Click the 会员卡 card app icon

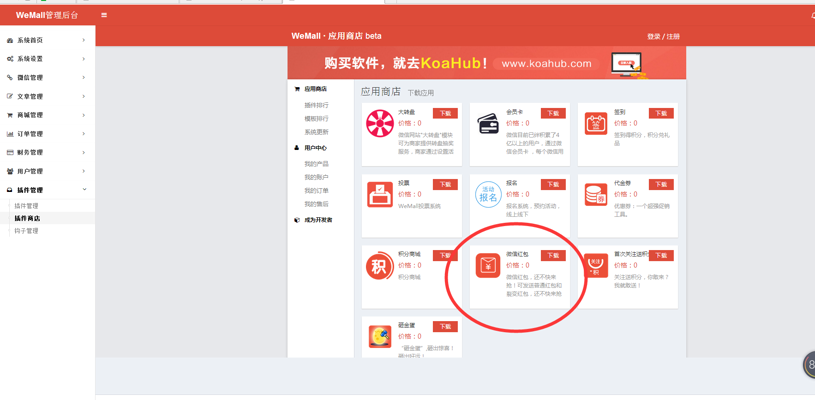pyautogui.click(x=488, y=124)
